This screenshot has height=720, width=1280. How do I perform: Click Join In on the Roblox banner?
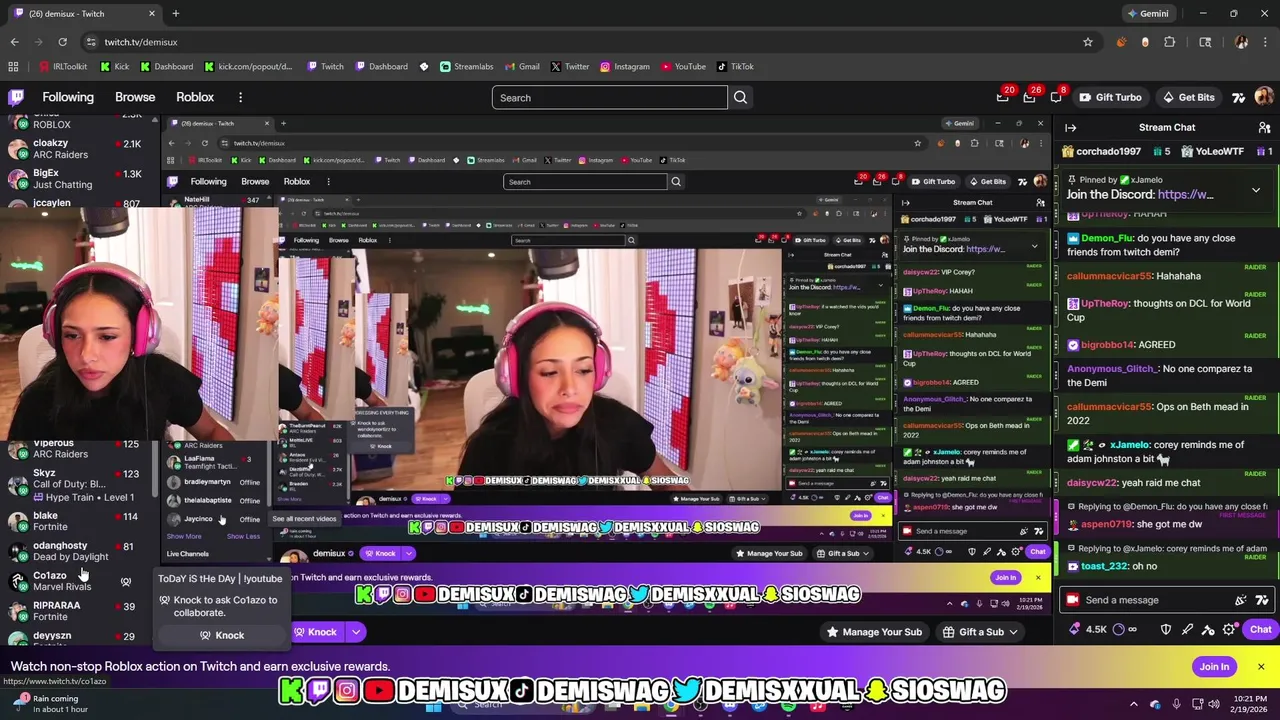[x=1214, y=666]
